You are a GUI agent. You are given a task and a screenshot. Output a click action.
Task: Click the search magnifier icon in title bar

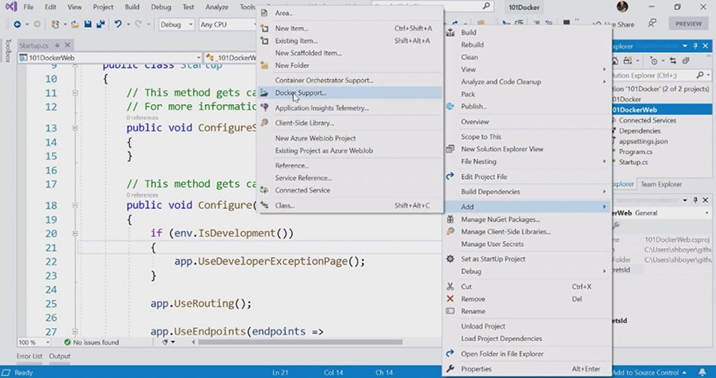click(x=486, y=6)
